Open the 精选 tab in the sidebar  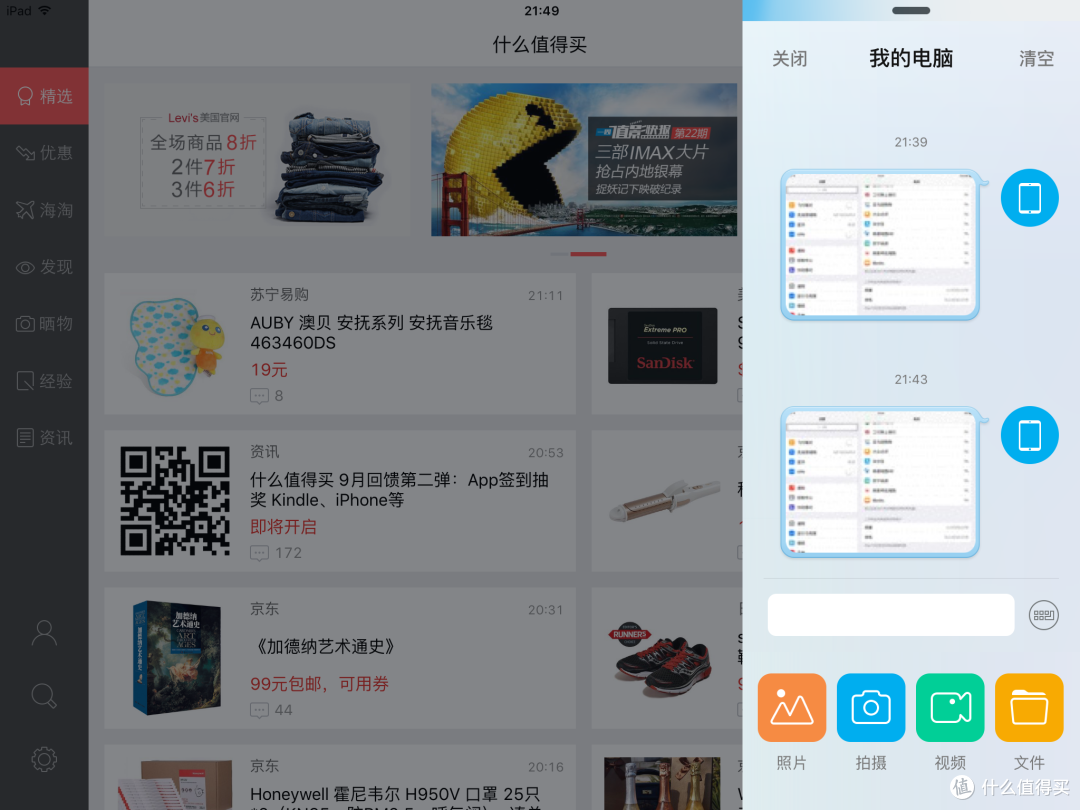coord(44,96)
